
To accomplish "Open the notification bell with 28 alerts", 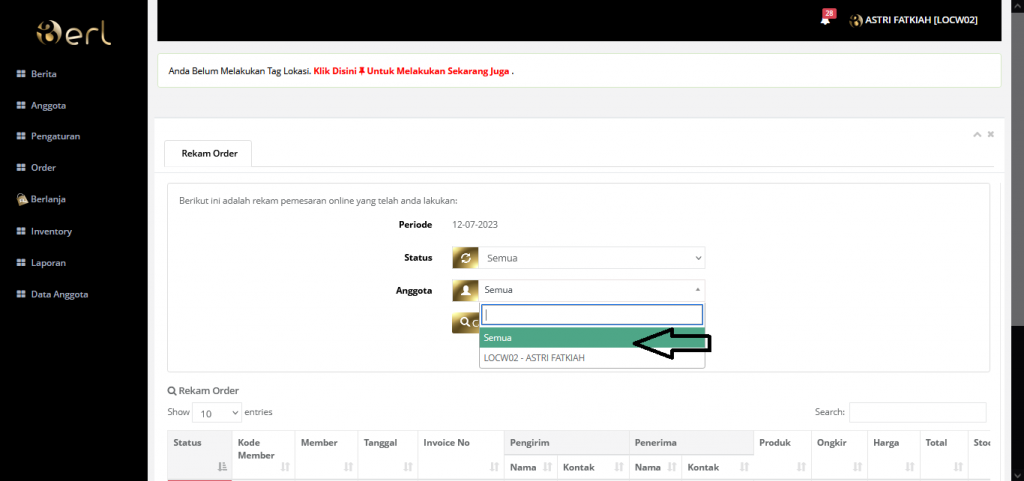I will pos(825,20).
